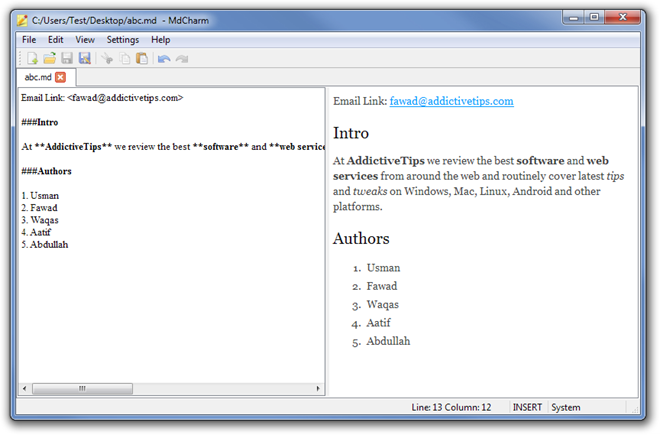This screenshot has width=660, height=435.
Task: Open the Help menu
Action: (x=161, y=40)
